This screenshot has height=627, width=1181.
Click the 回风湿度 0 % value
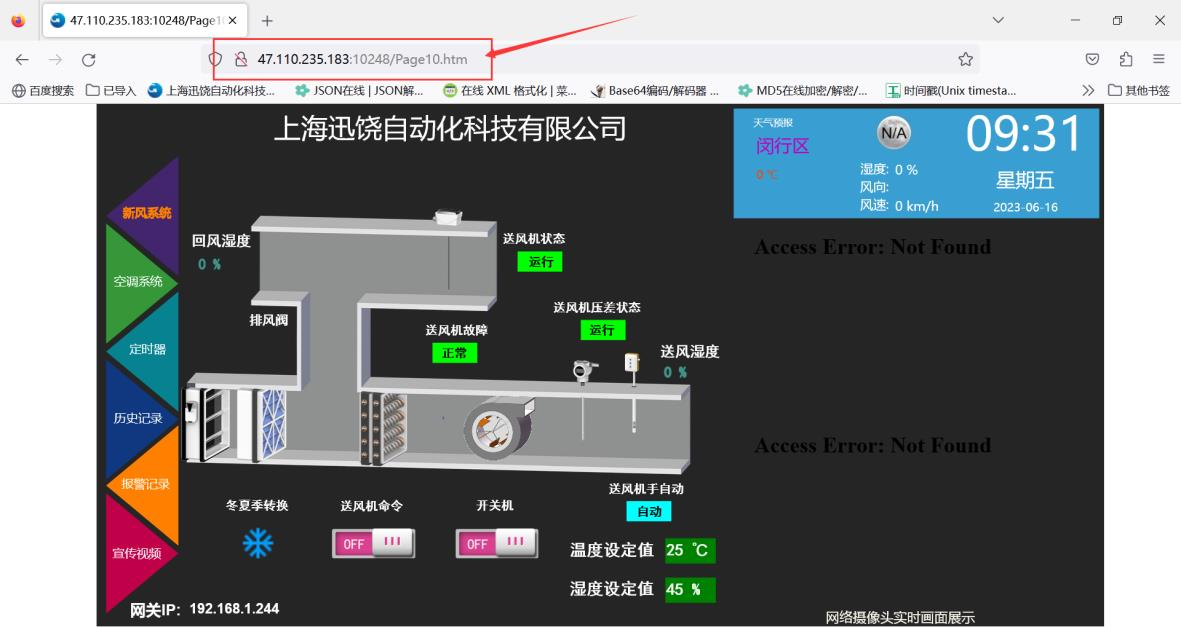(209, 265)
